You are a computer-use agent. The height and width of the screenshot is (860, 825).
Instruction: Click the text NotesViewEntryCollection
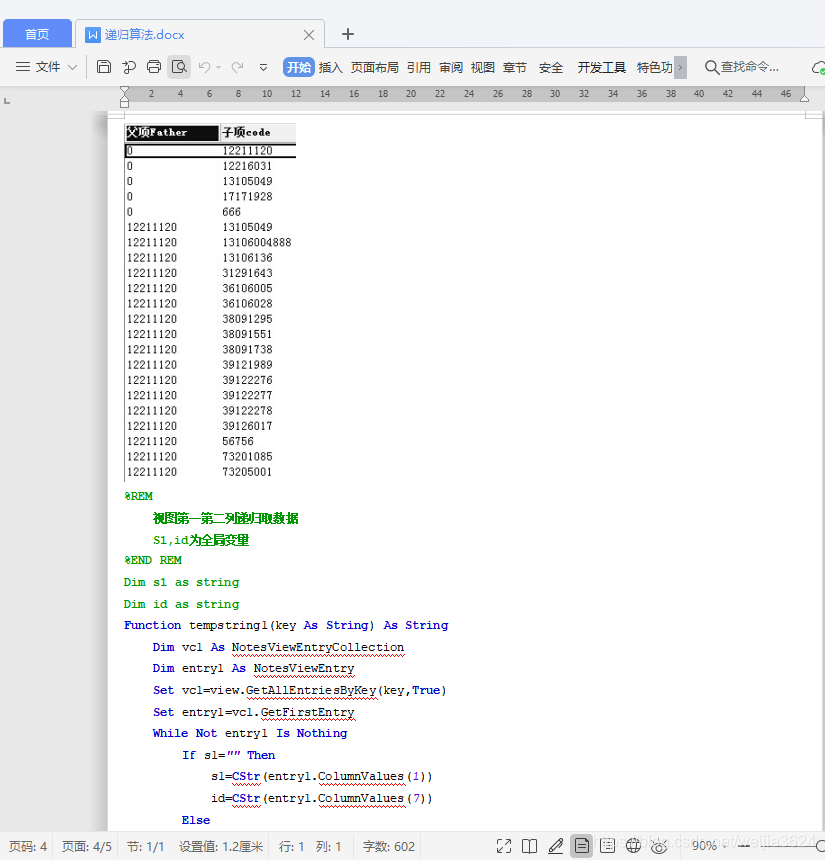point(318,647)
